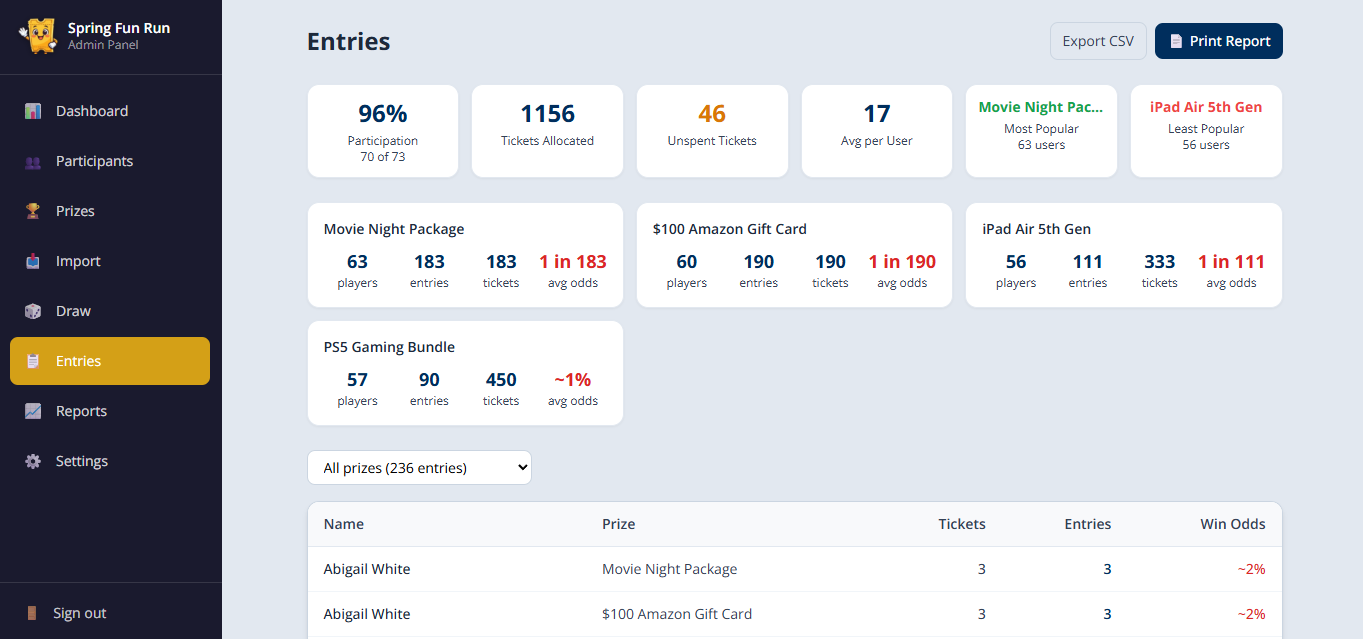Click the Settings gear icon
The width and height of the screenshot is (1363, 639).
33,461
